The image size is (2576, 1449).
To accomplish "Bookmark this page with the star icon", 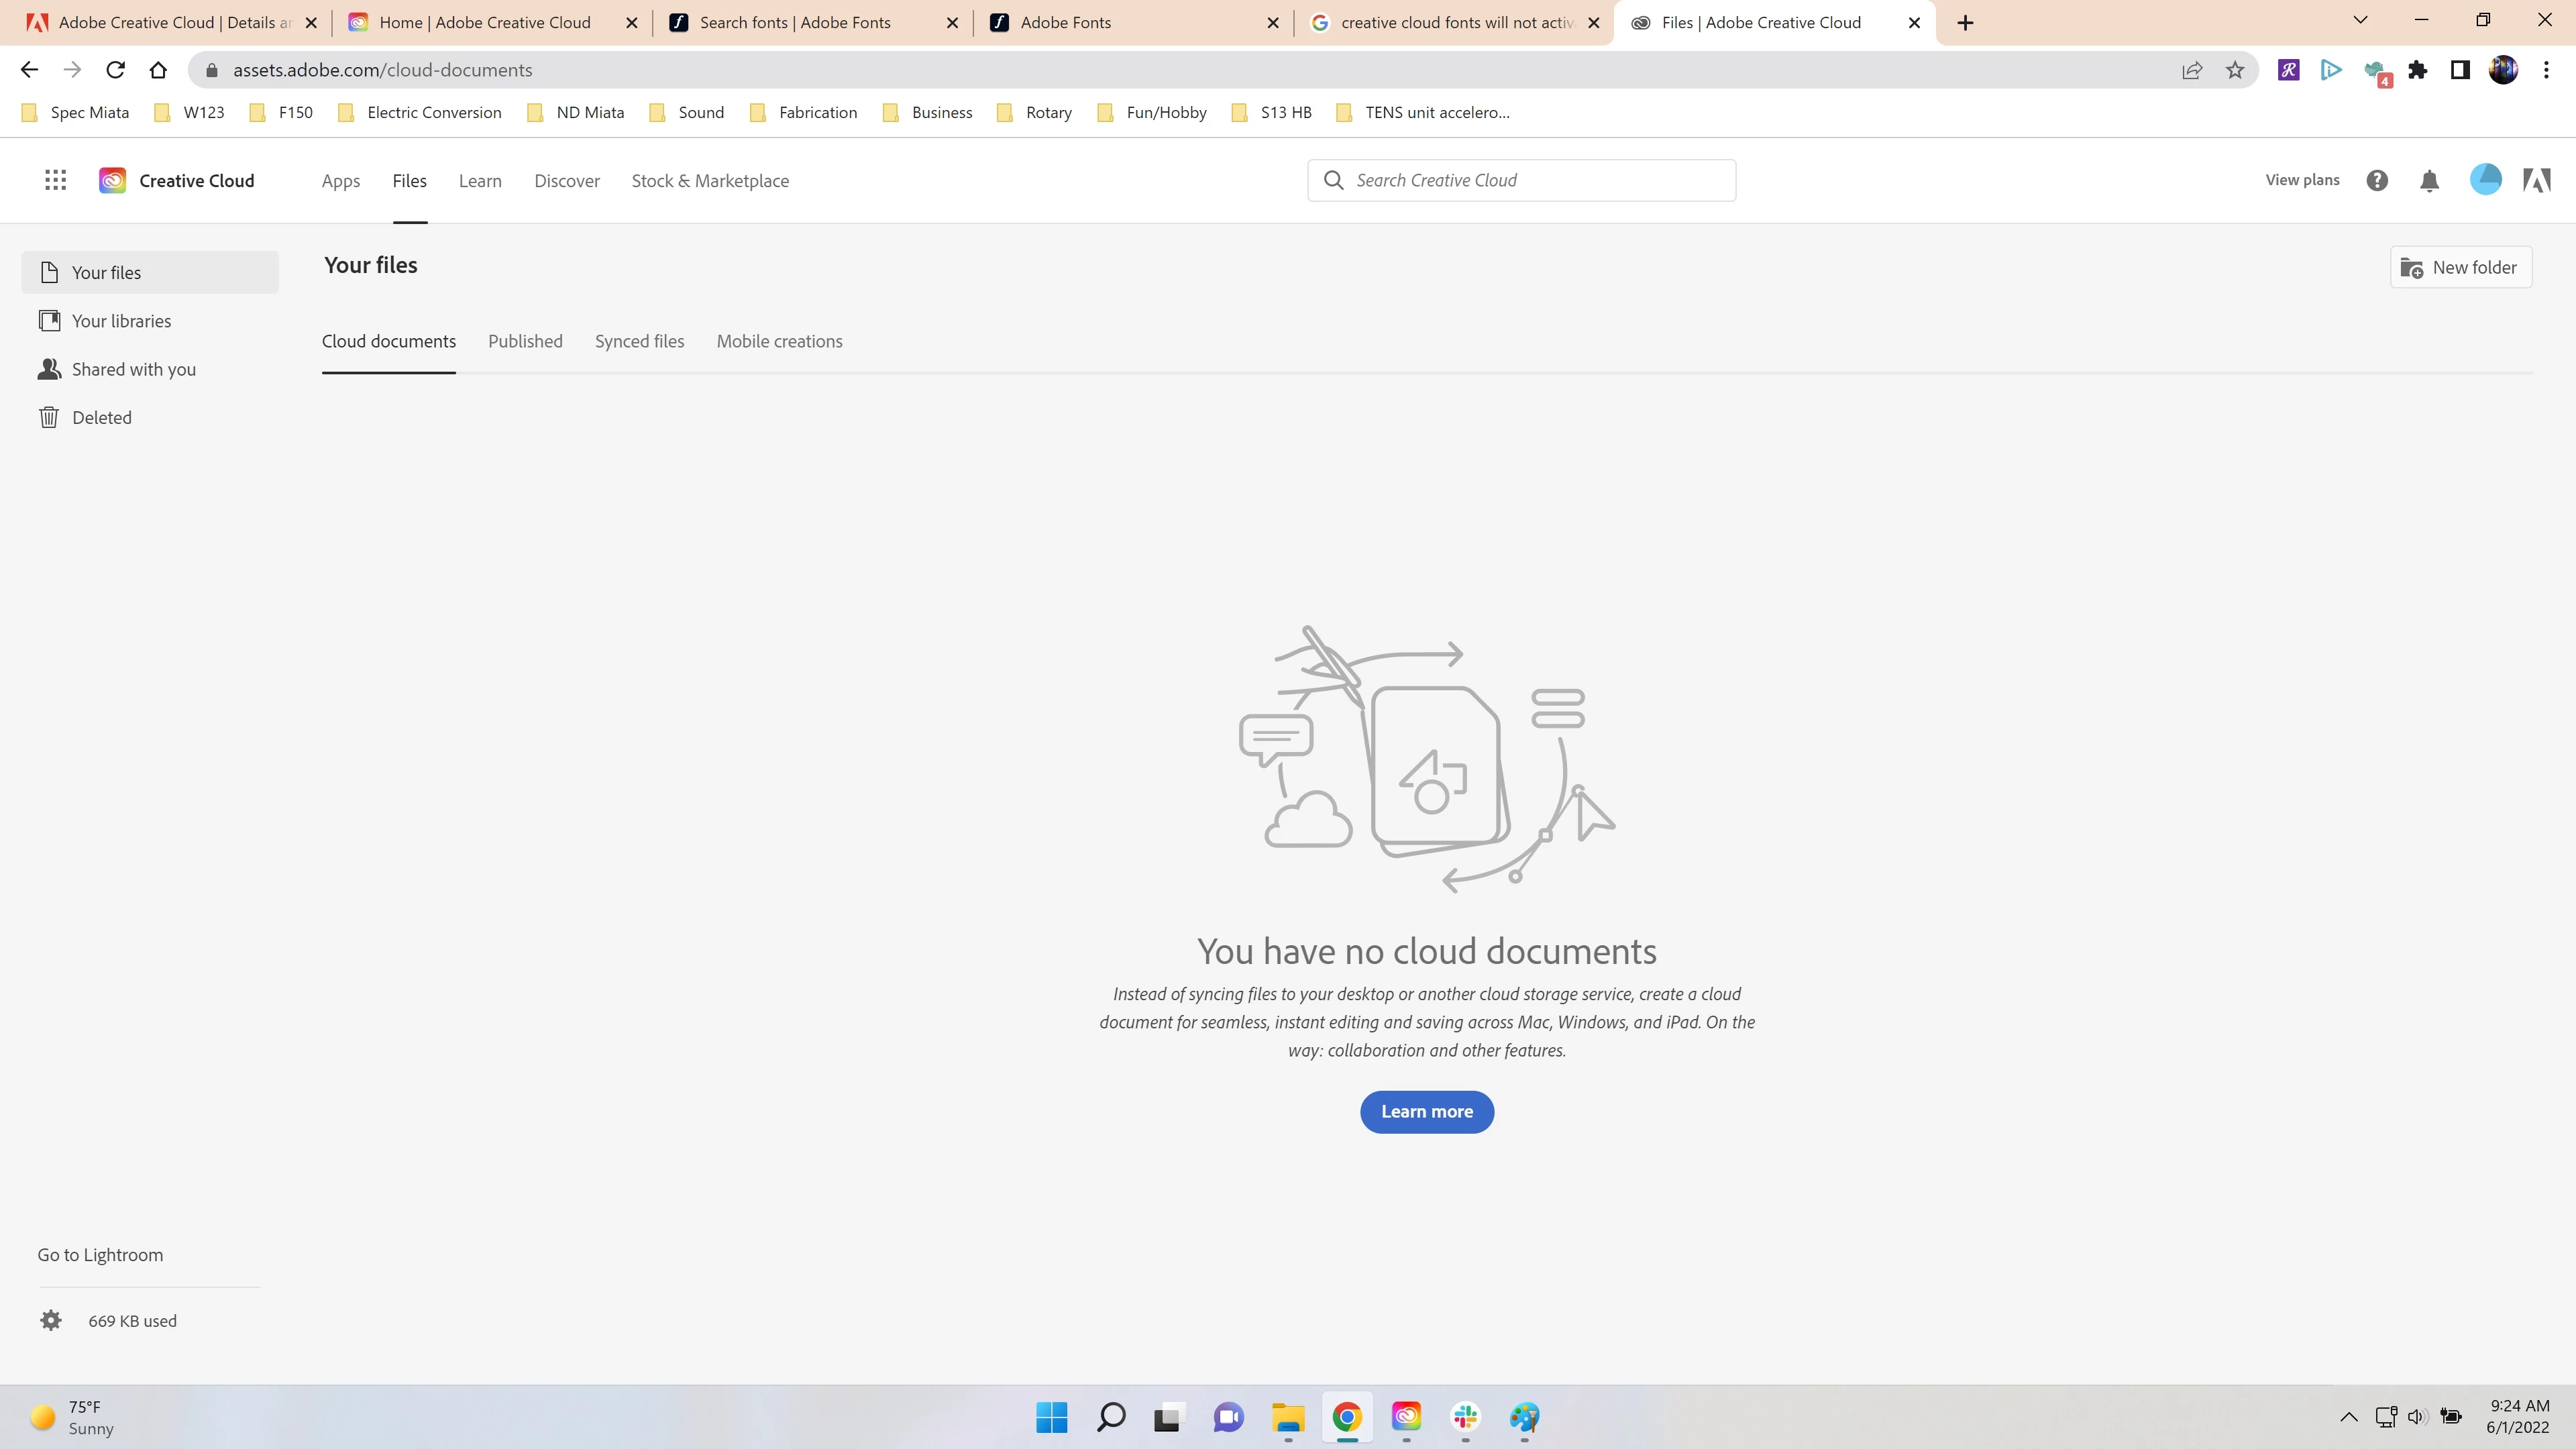I will [x=2235, y=70].
